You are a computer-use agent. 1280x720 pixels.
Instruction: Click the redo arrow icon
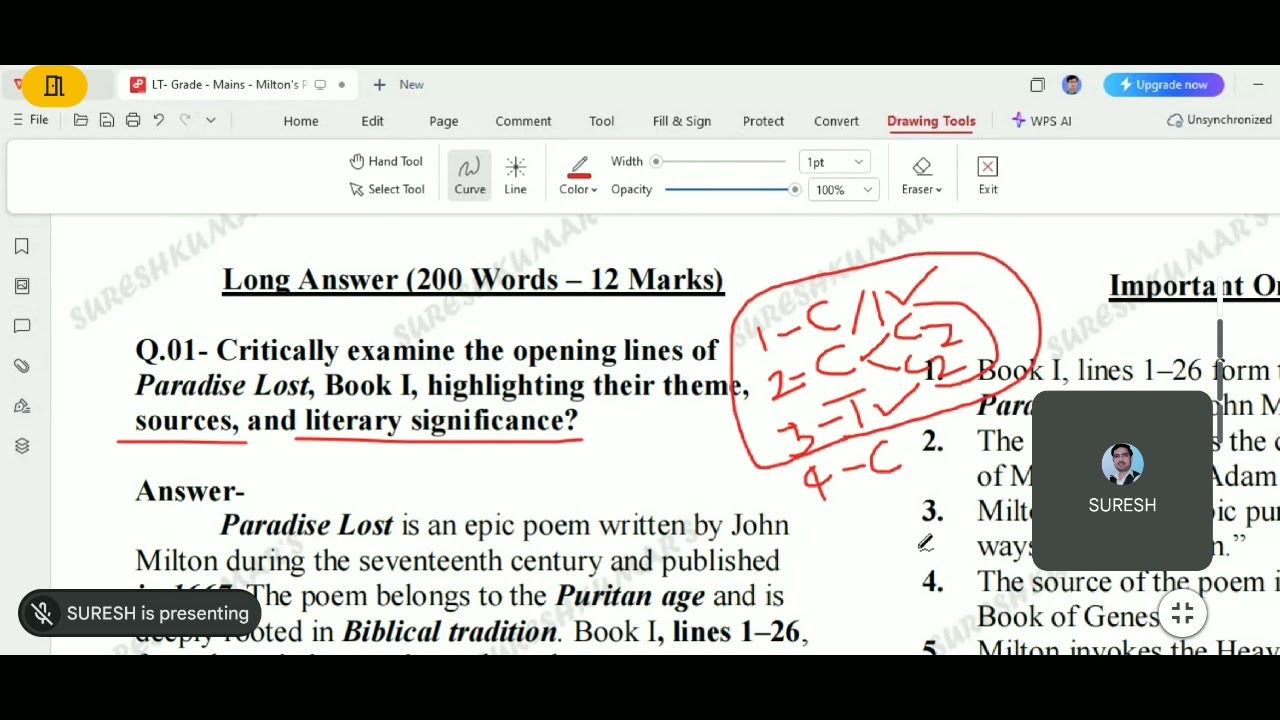pyautogui.click(x=185, y=120)
